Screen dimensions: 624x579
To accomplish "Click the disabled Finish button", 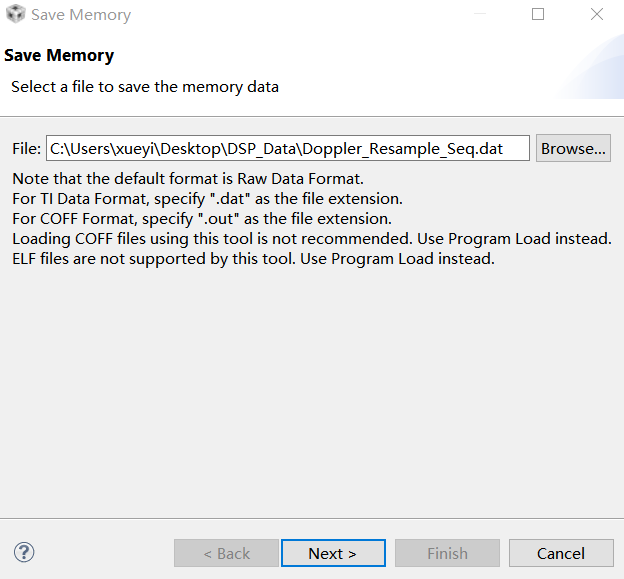I will coord(447,553).
